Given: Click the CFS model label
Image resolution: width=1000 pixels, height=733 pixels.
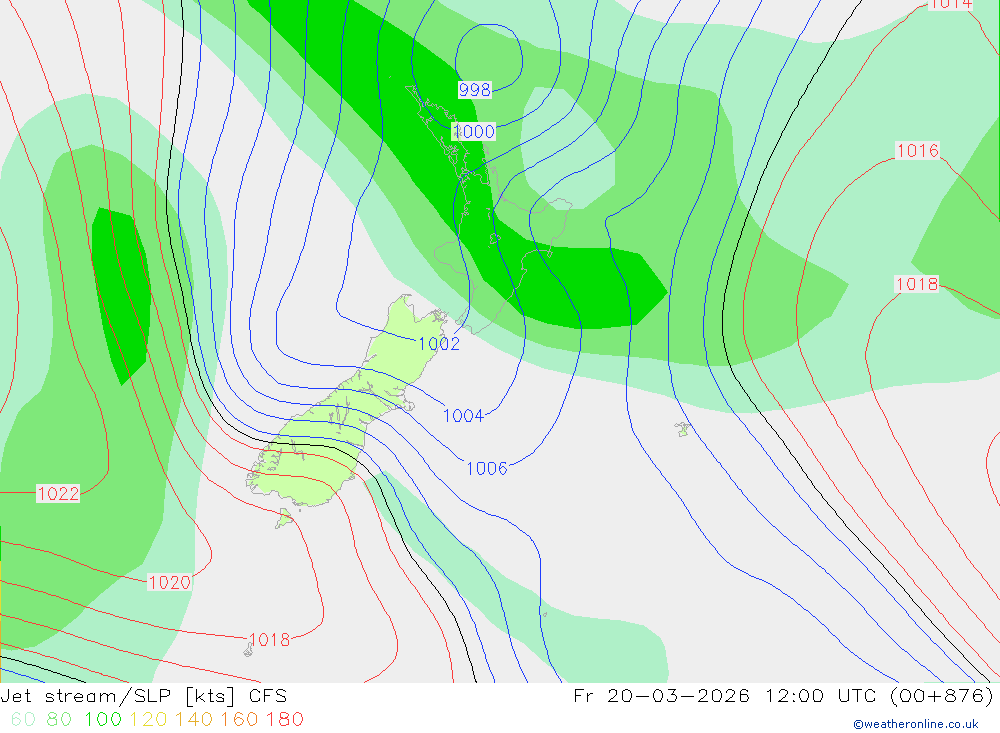Looking at the screenshot, I should 268,696.
